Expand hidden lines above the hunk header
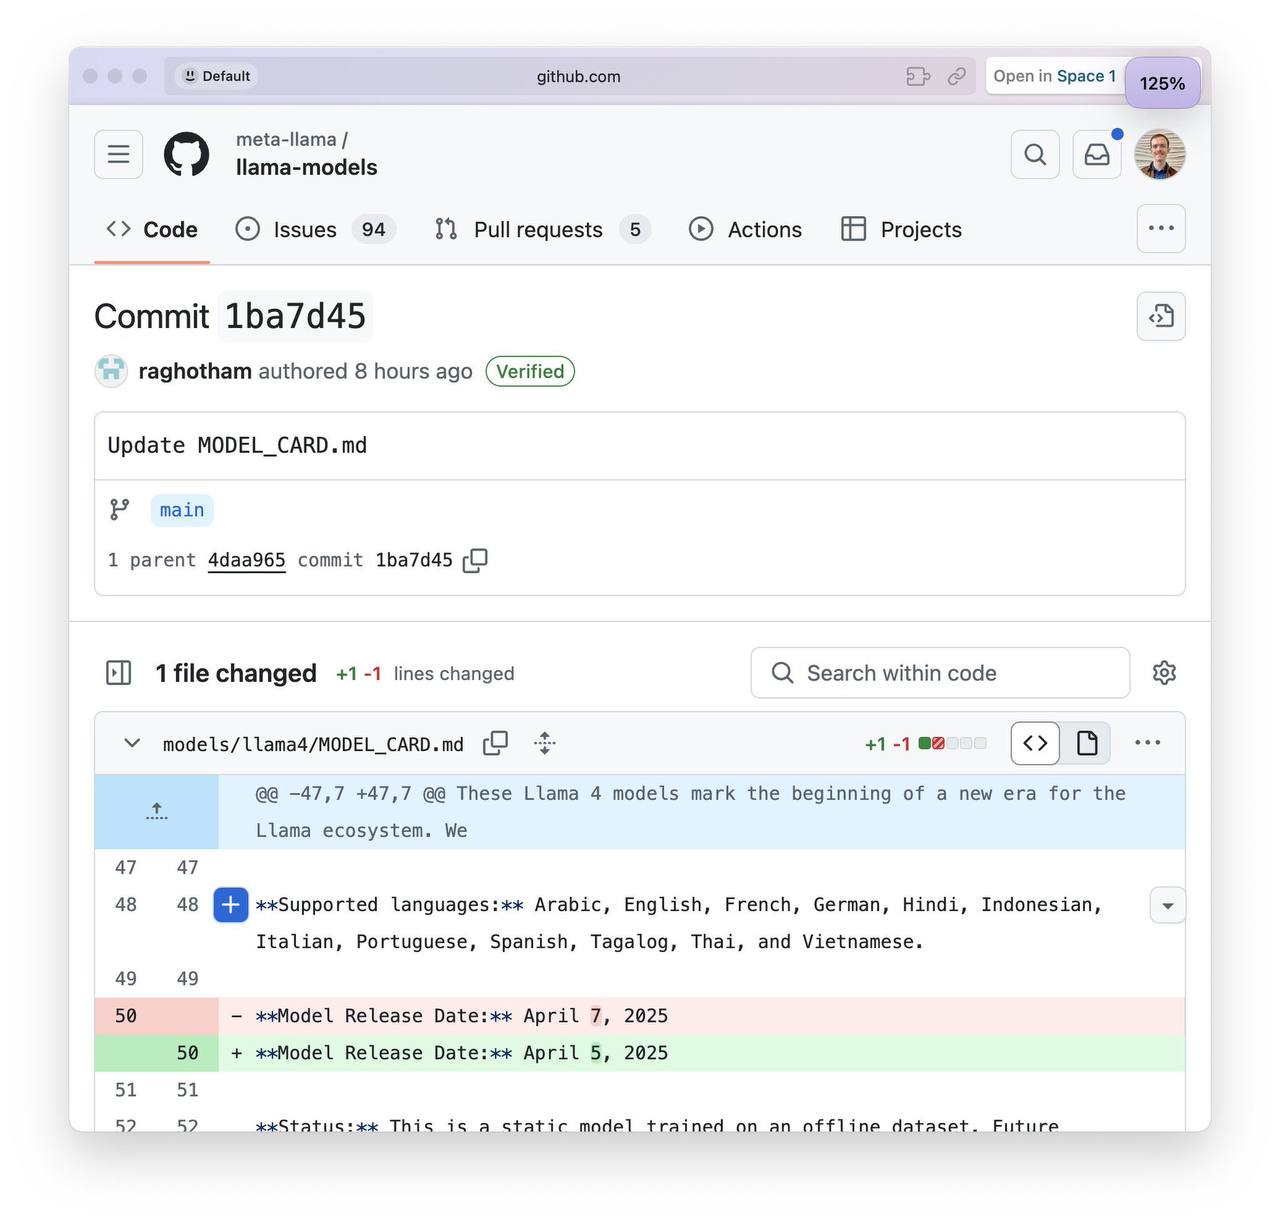 (157, 812)
